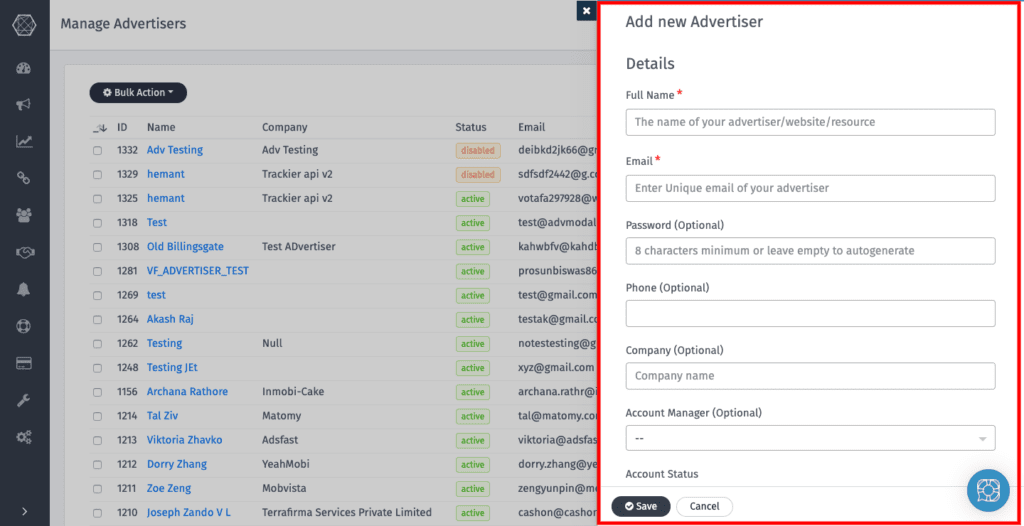Screen dimensions: 1024x526
Task: Click the Save button
Action: 641,506
